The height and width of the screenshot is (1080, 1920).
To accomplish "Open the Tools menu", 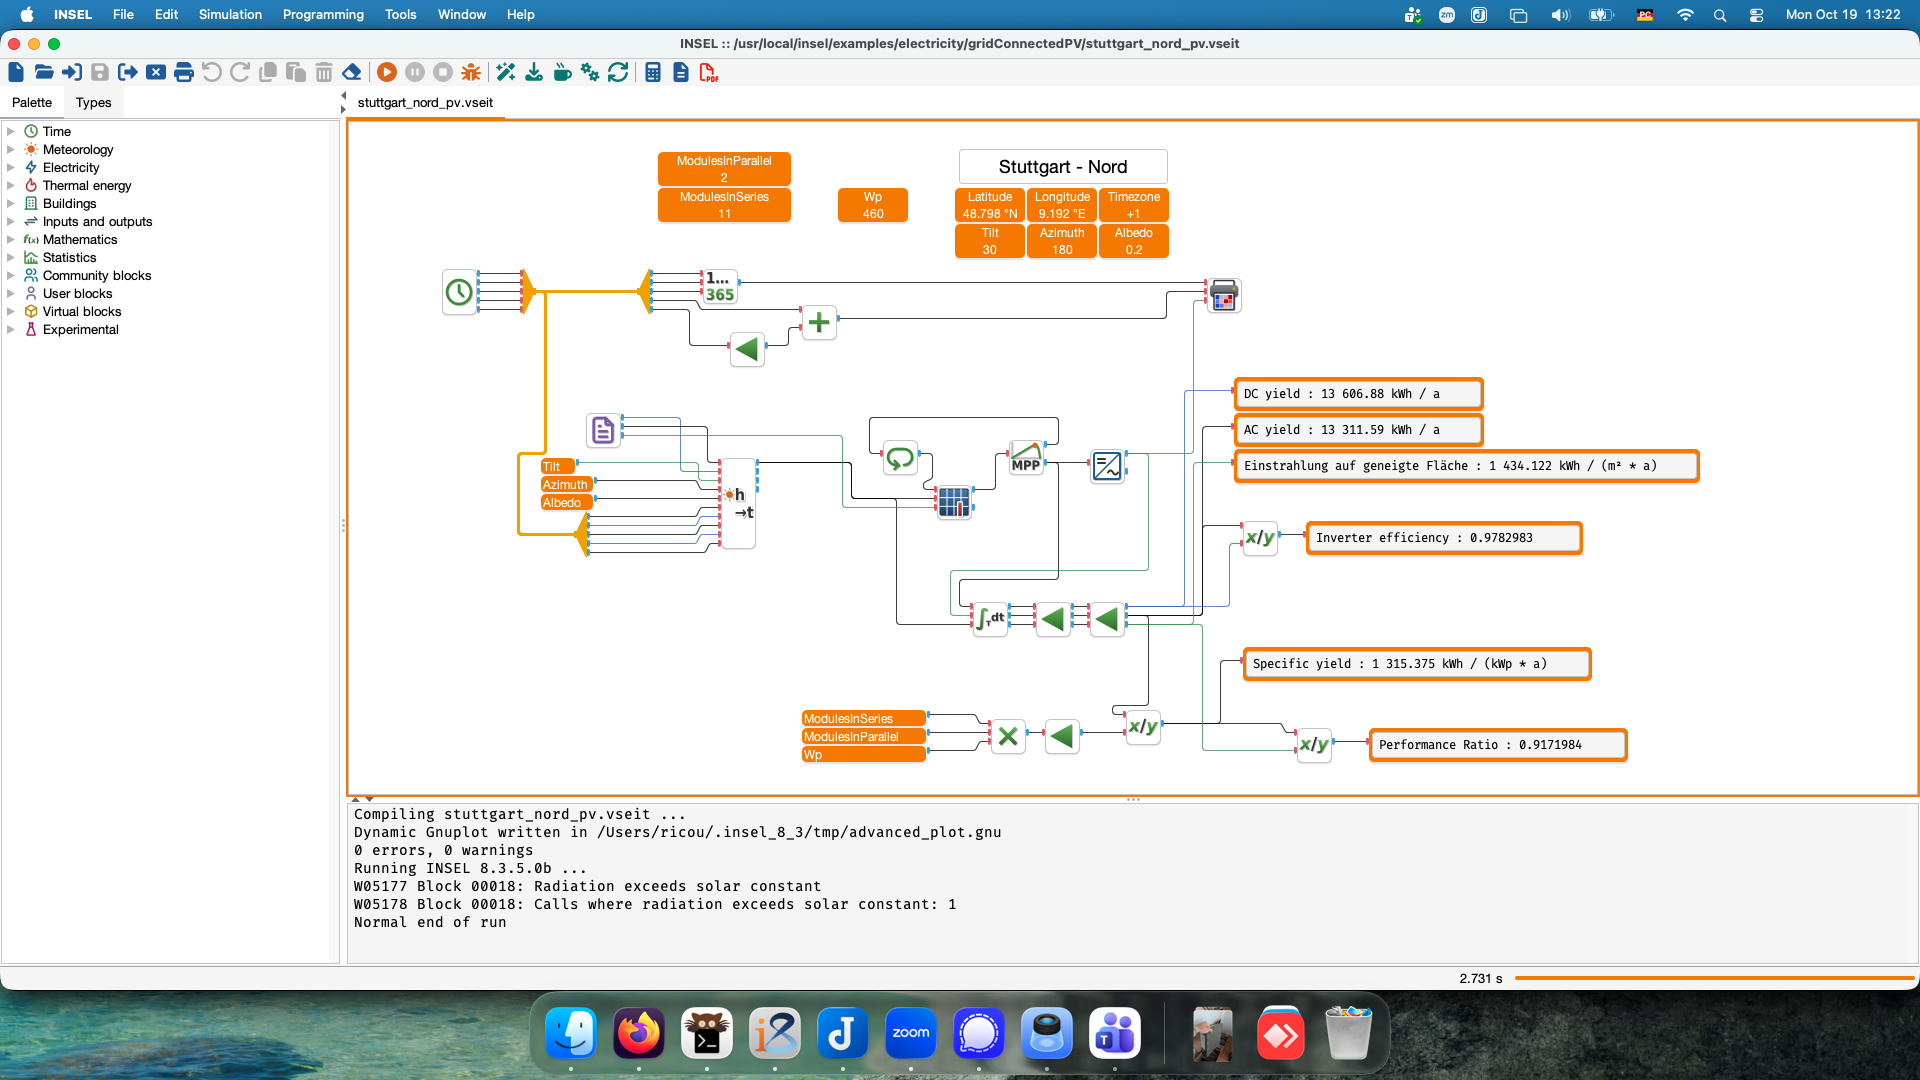I will tap(400, 14).
